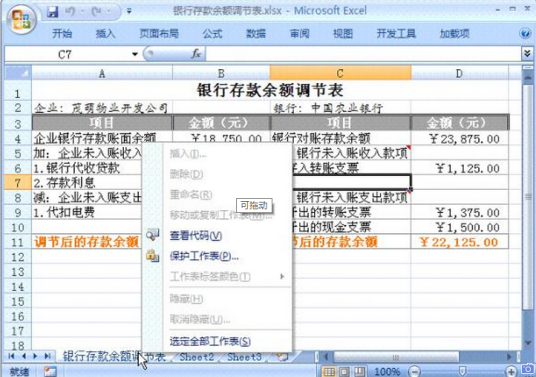536x377 pixels.
Task: Click the 100% zoom level button
Action: [387, 372]
